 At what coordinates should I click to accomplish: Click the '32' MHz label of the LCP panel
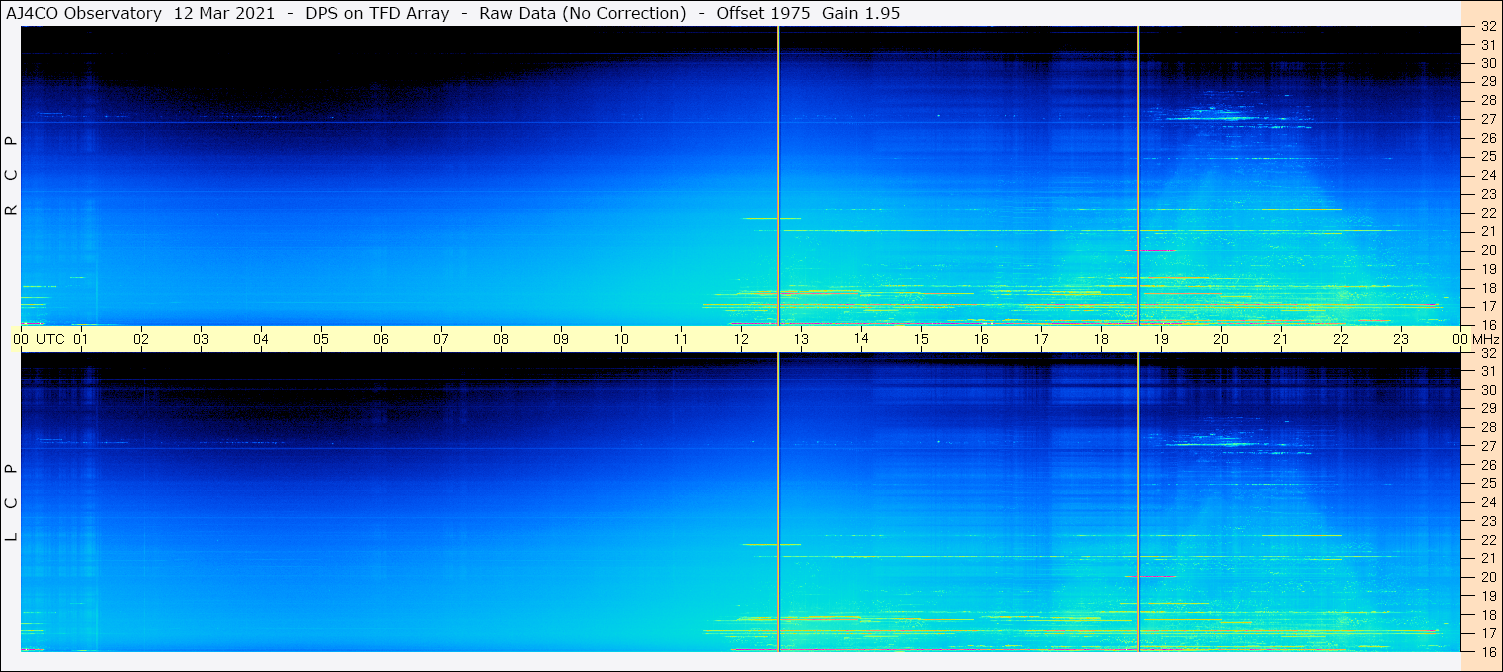pos(1488,353)
